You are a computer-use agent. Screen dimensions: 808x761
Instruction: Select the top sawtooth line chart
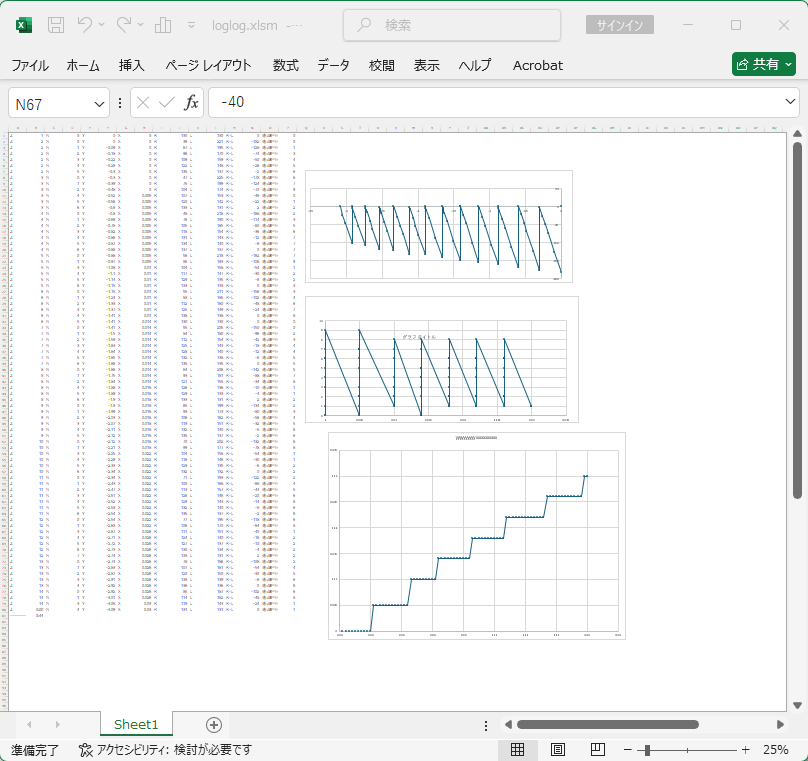click(x=439, y=226)
